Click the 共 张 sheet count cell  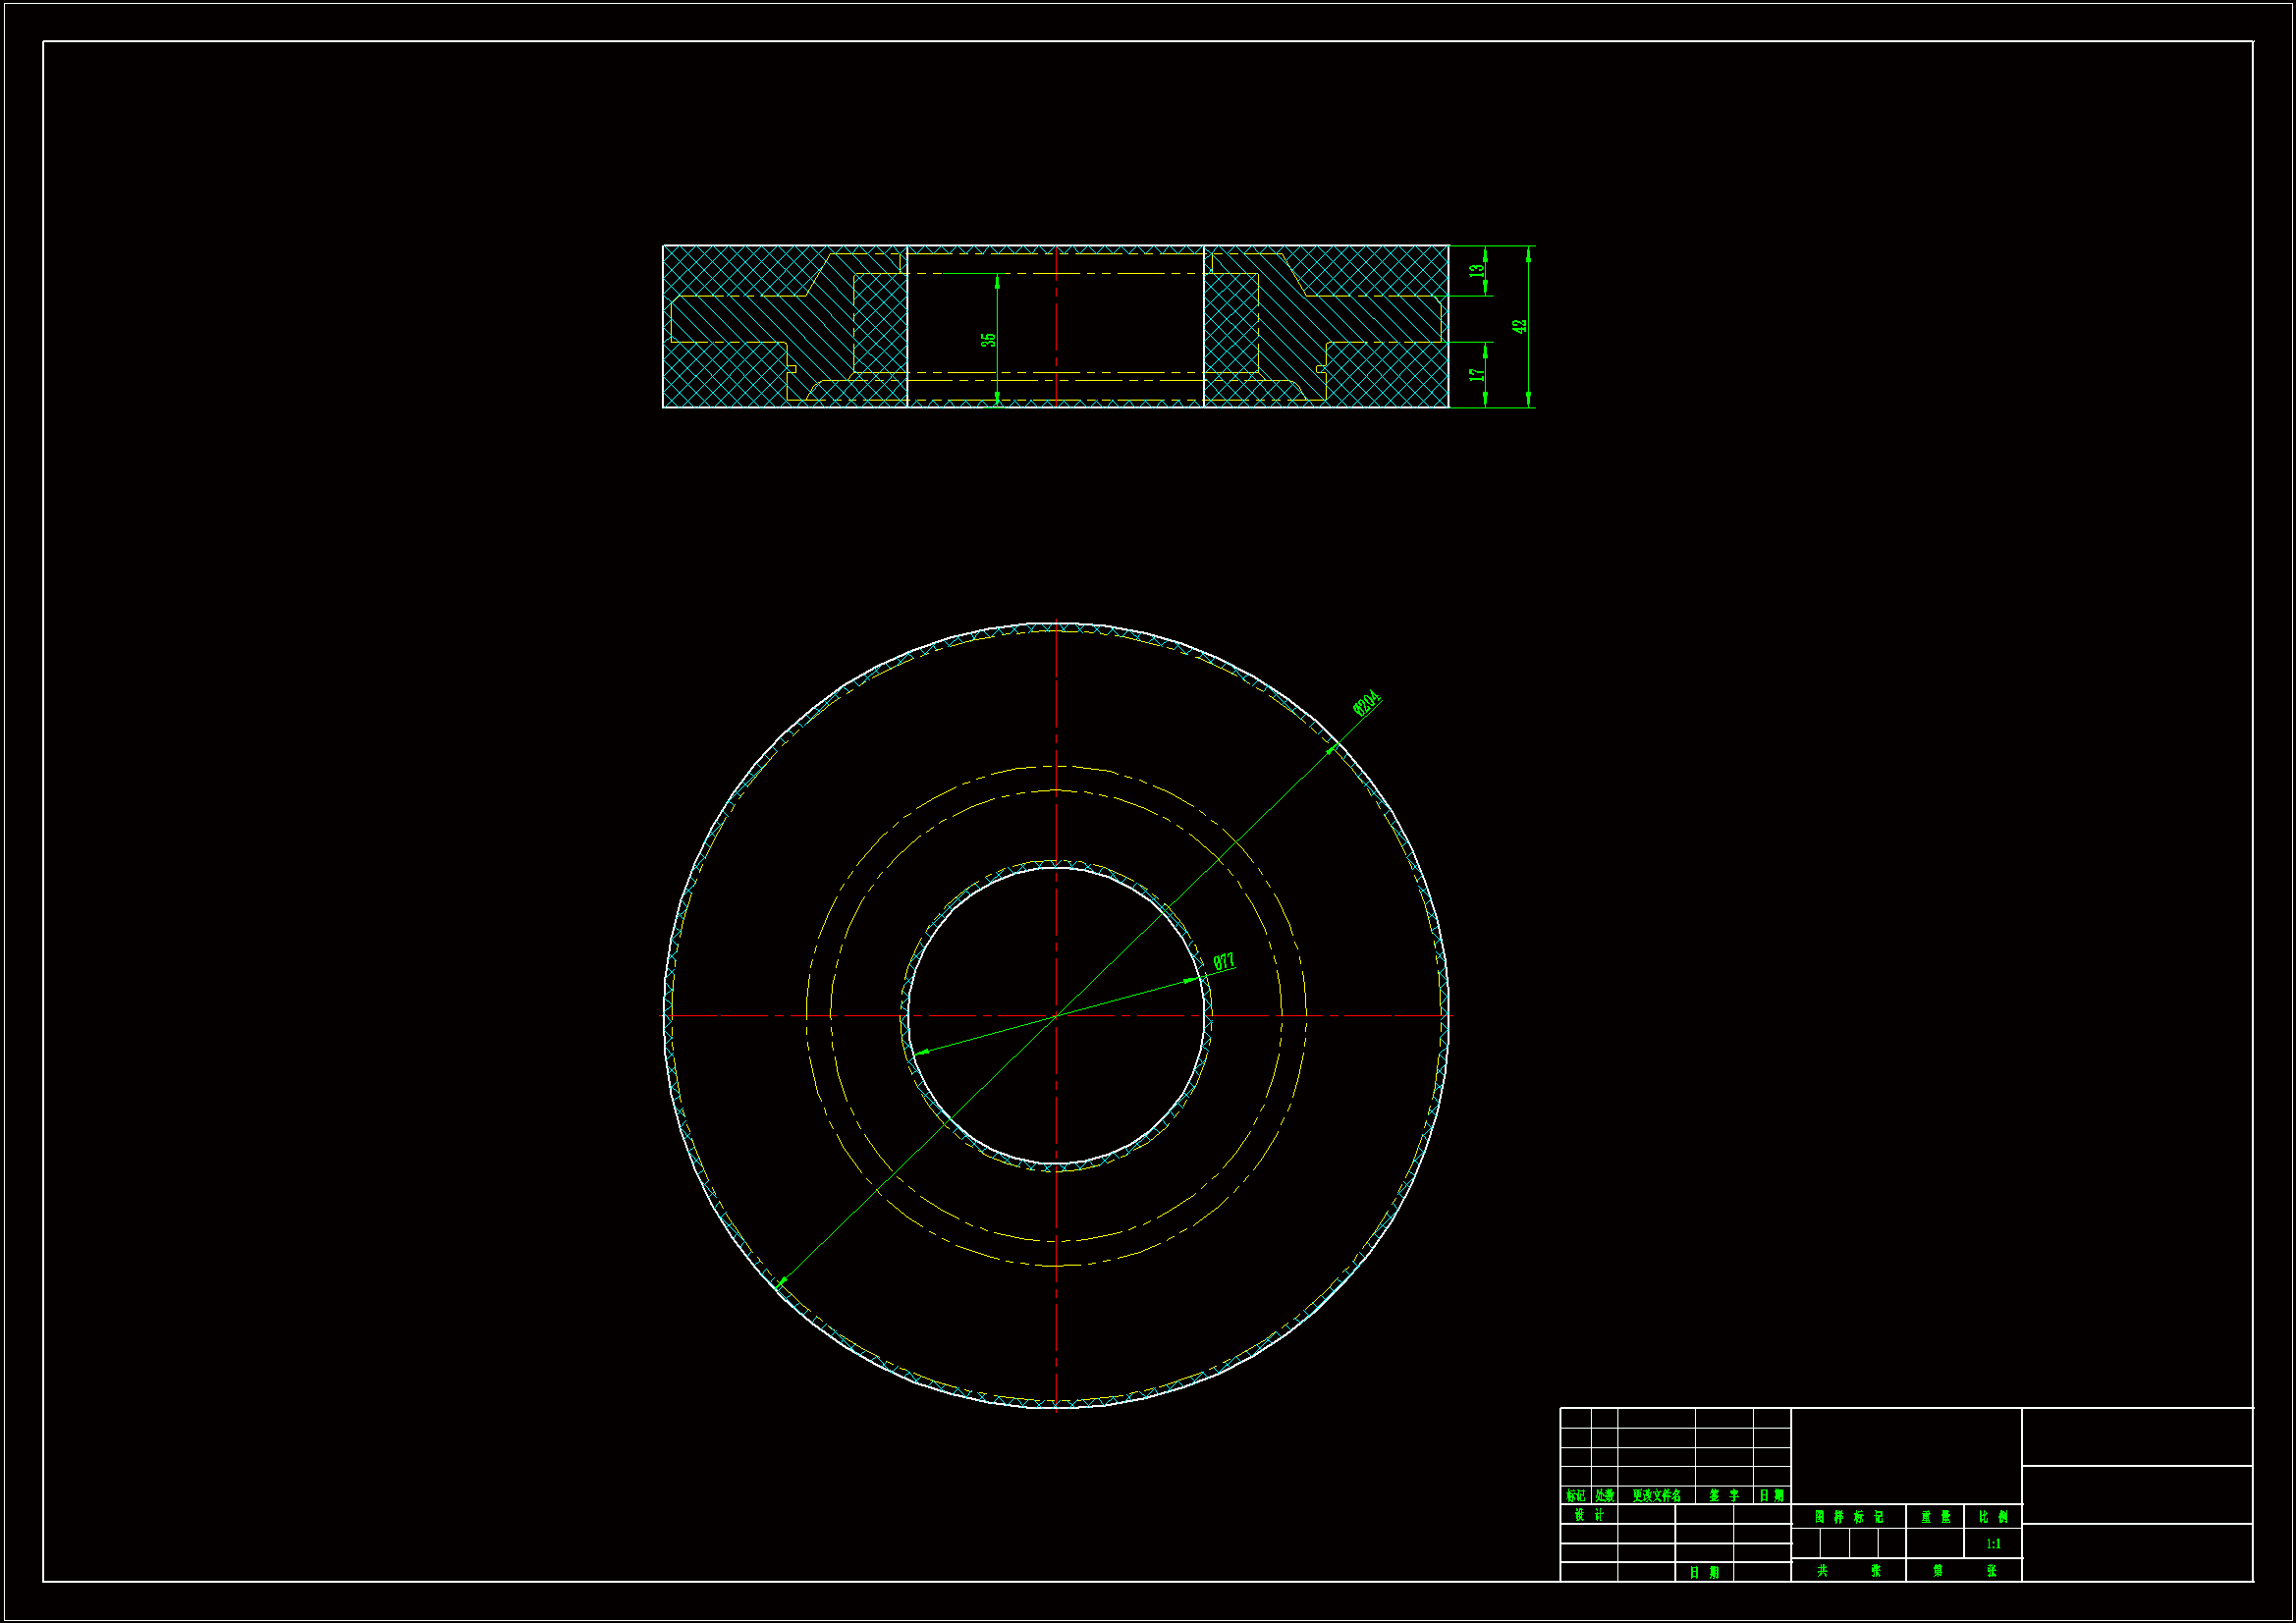(x=1848, y=1571)
